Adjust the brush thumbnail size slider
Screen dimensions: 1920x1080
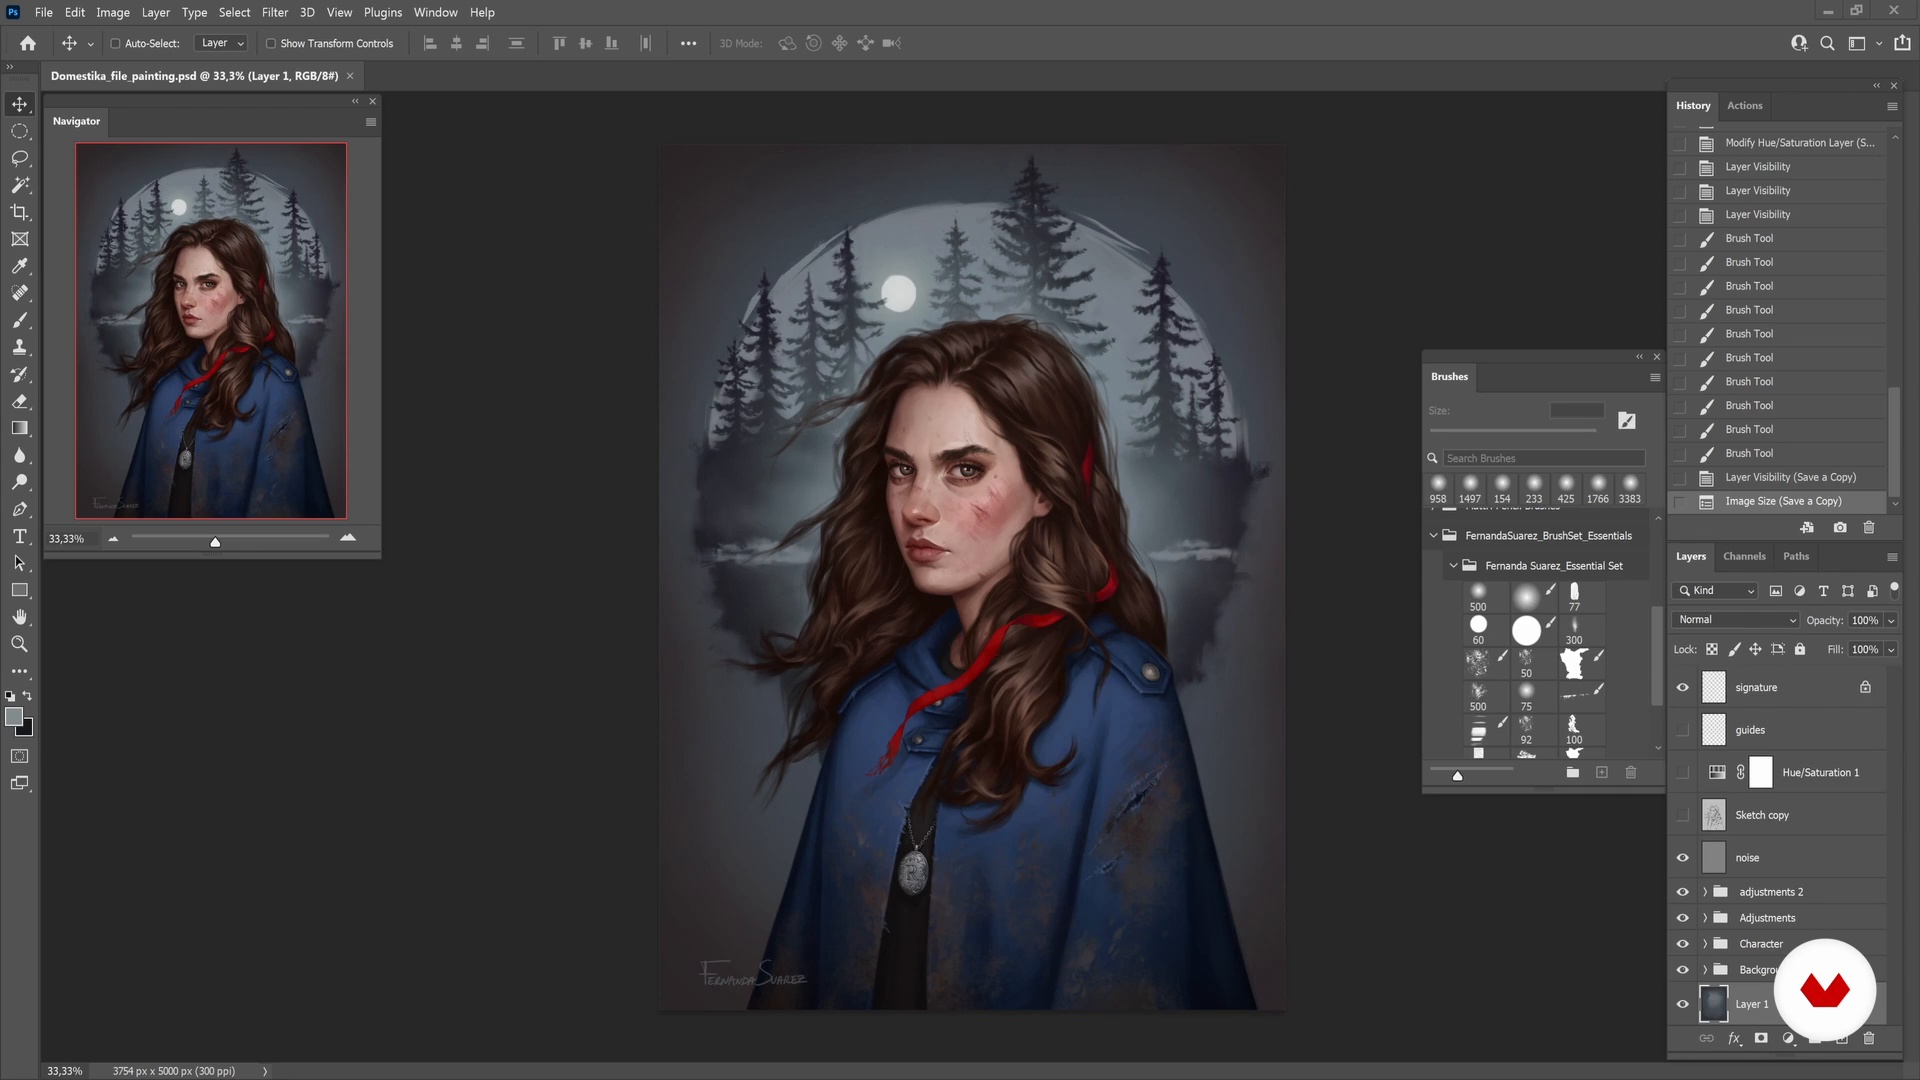pyautogui.click(x=1458, y=775)
